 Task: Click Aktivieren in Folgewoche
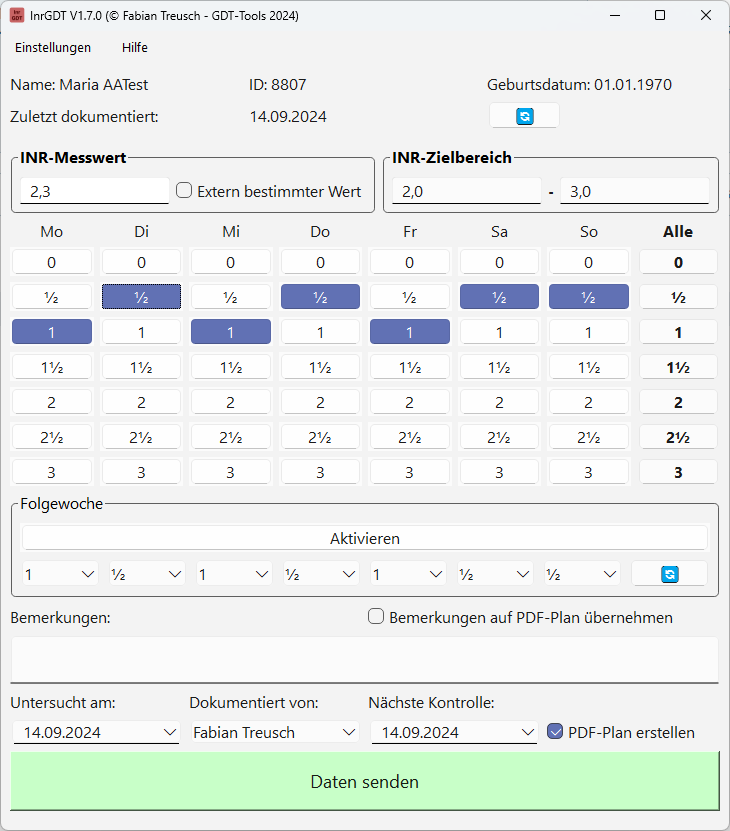[x=364, y=538]
